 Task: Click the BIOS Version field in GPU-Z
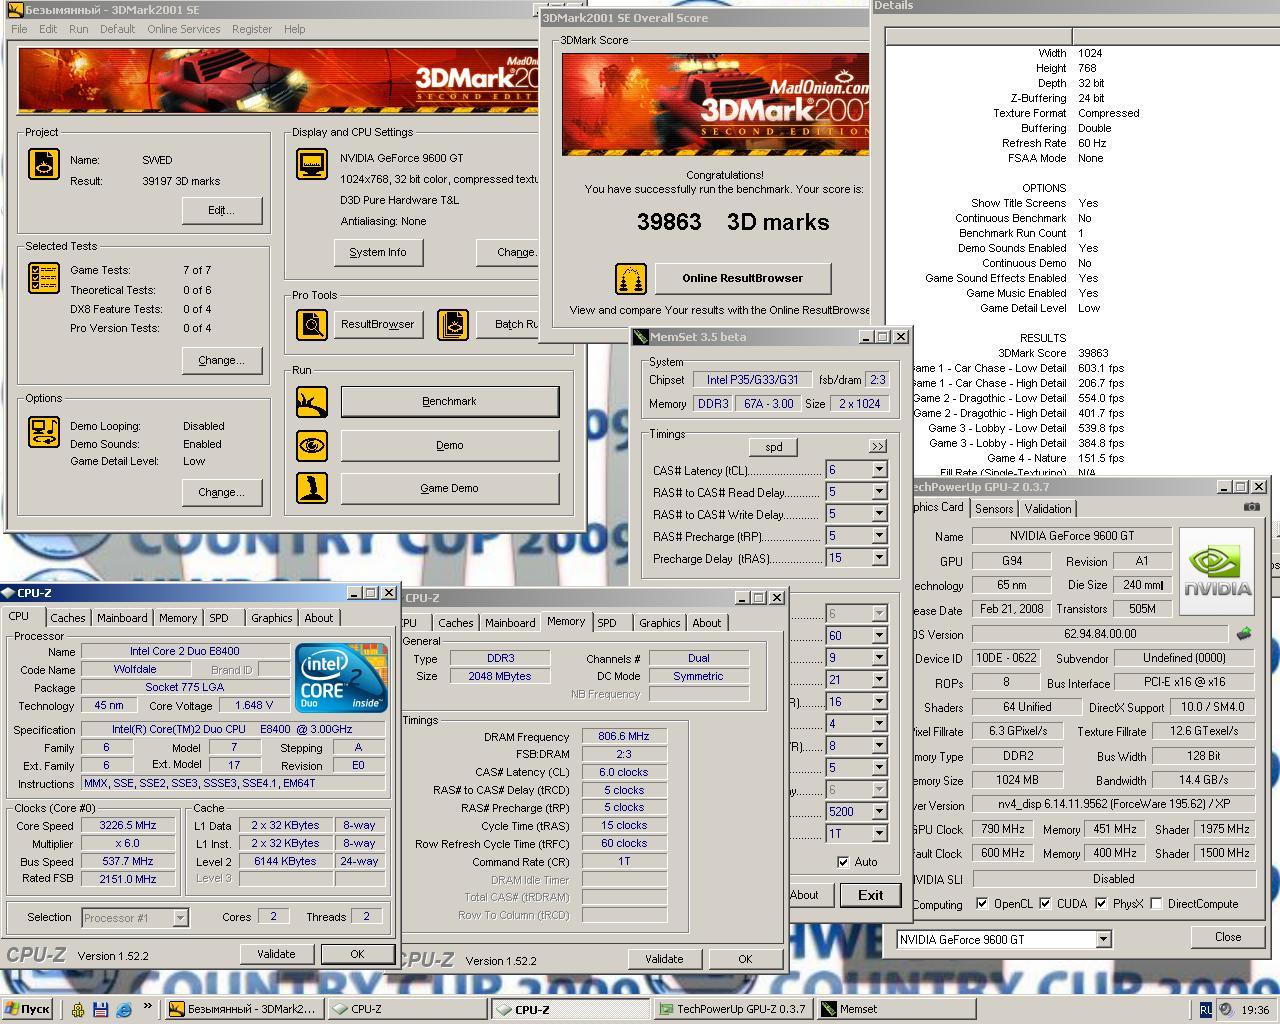(1099, 634)
